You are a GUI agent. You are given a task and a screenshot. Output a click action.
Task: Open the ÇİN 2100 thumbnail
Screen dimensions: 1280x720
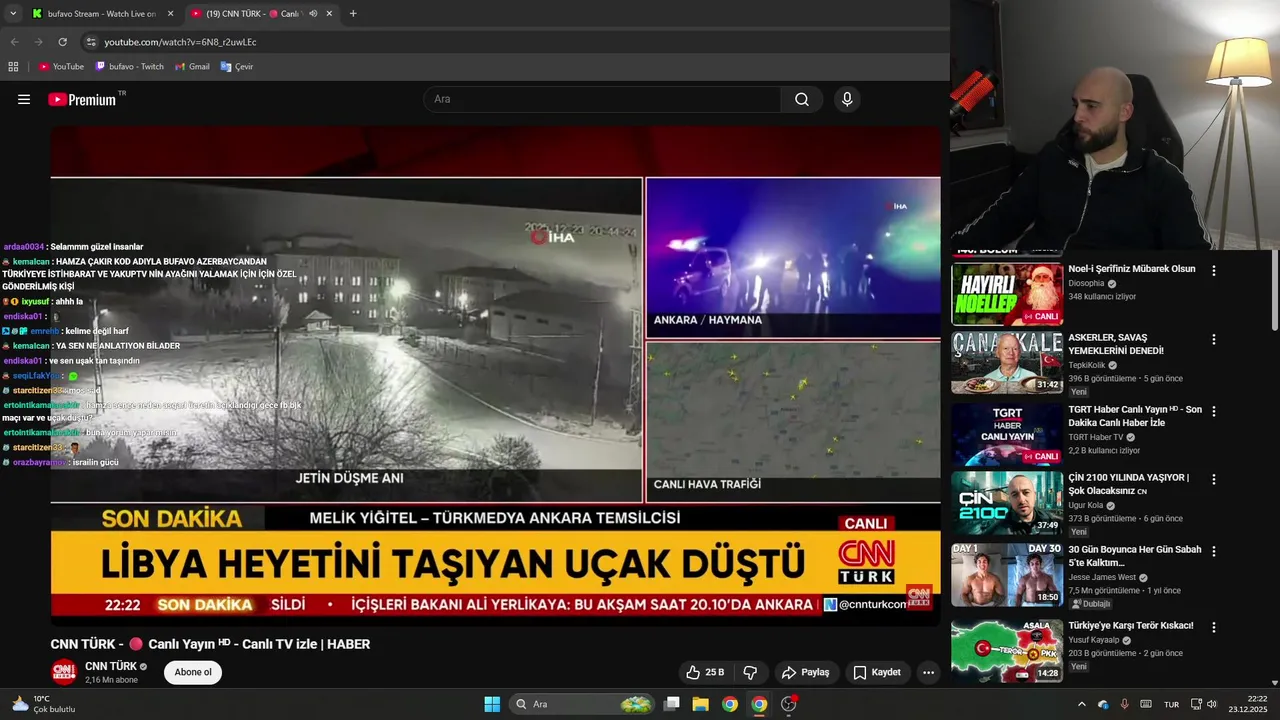[x=1007, y=503]
